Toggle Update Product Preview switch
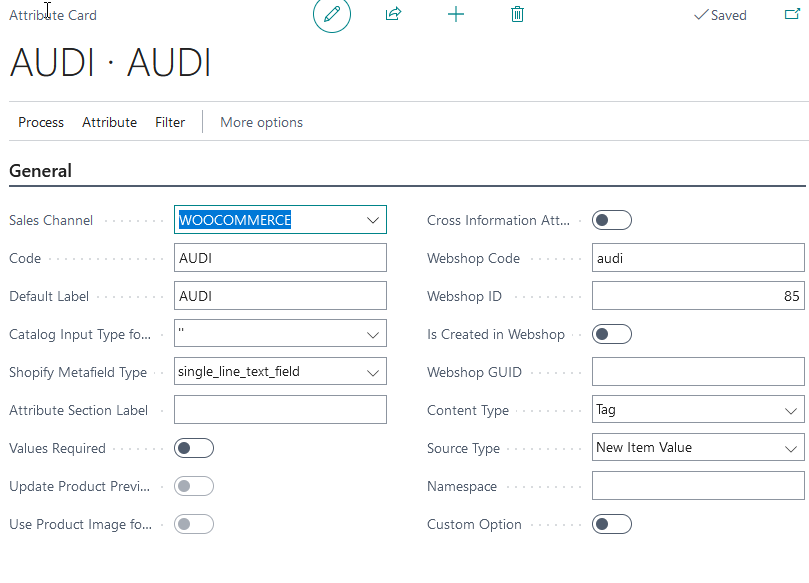Screen dimensions: 809x583 click(194, 486)
